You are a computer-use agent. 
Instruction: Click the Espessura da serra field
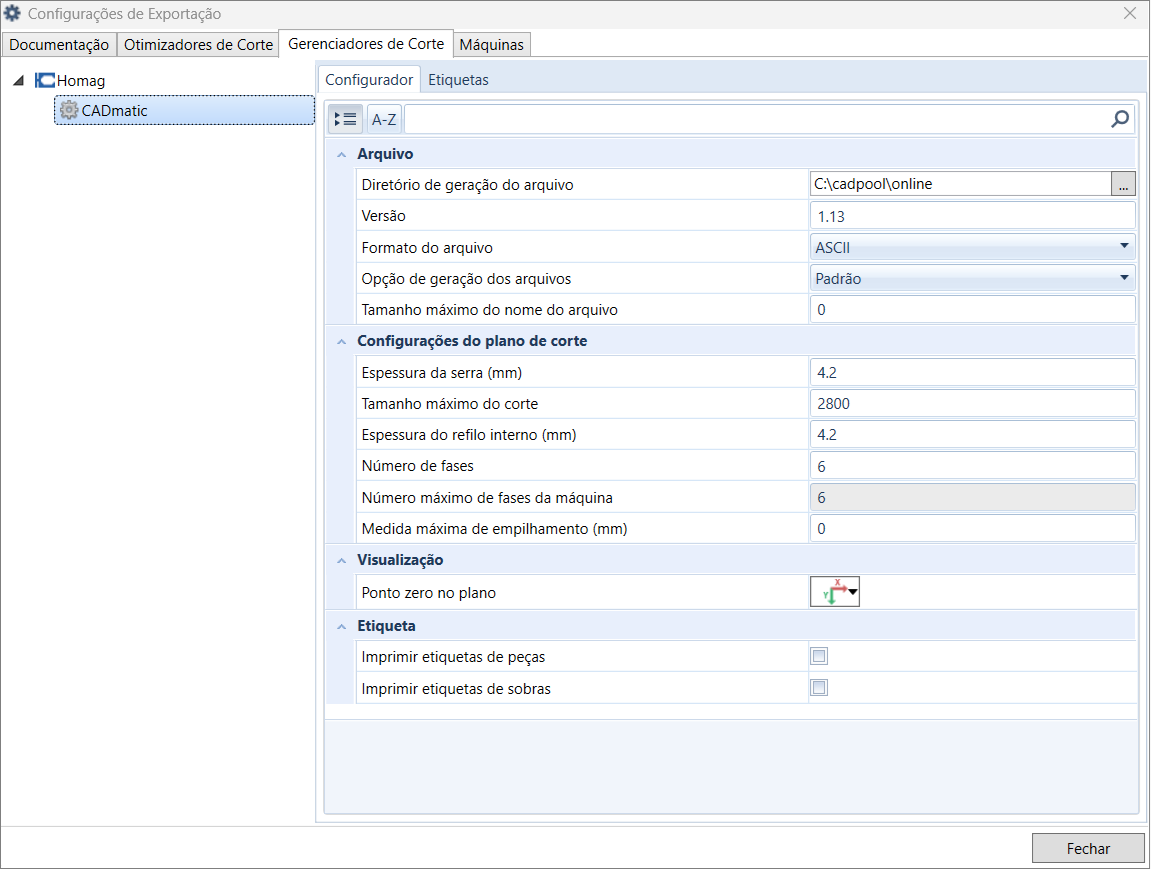971,372
